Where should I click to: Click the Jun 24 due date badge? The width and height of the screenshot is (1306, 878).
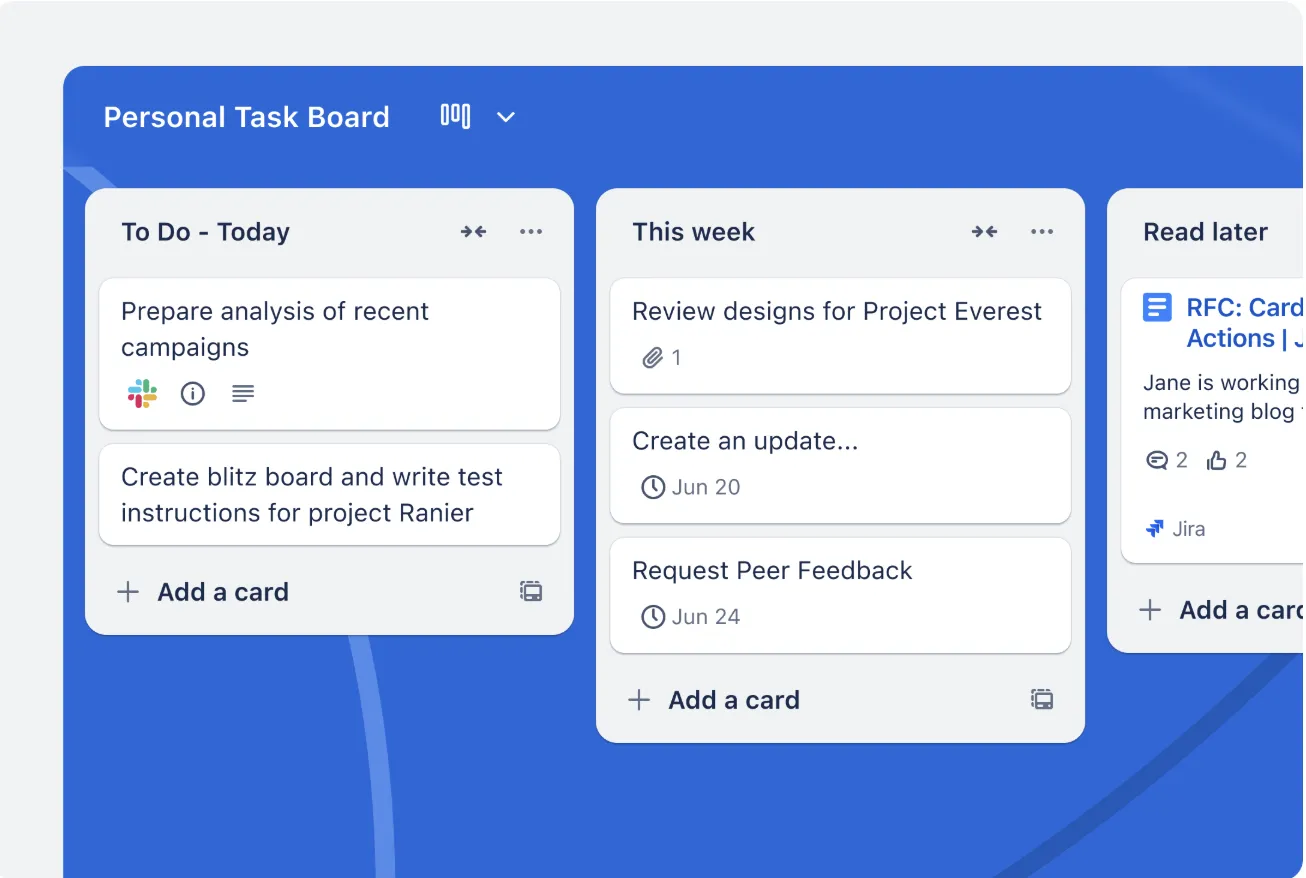(x=690, y=616)
